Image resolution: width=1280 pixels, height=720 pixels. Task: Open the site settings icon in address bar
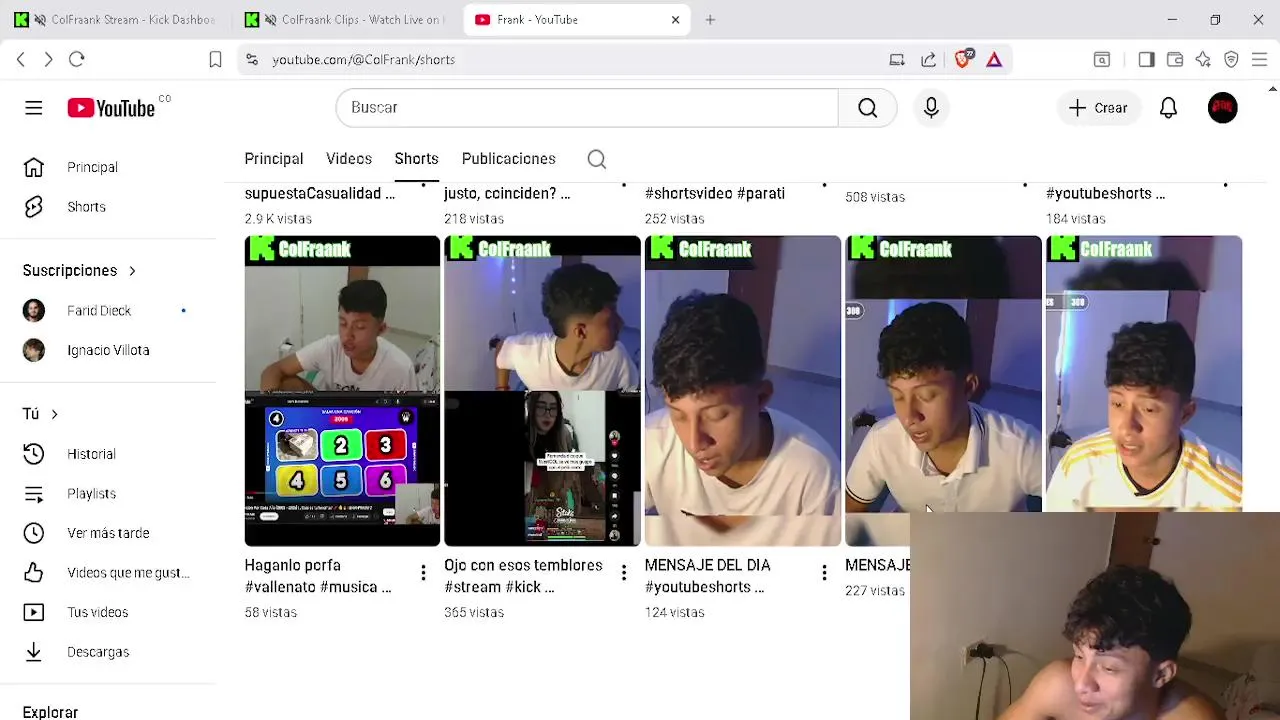pos(252,60)
